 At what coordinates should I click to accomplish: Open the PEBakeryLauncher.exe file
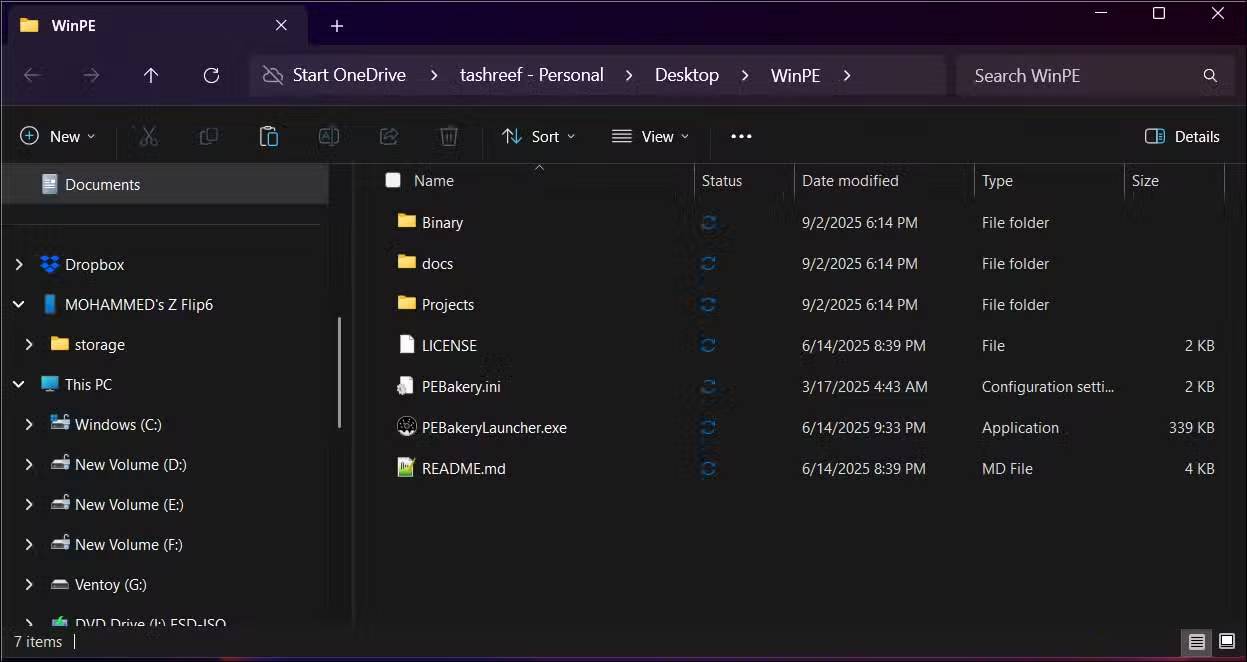tap(494, 428)
